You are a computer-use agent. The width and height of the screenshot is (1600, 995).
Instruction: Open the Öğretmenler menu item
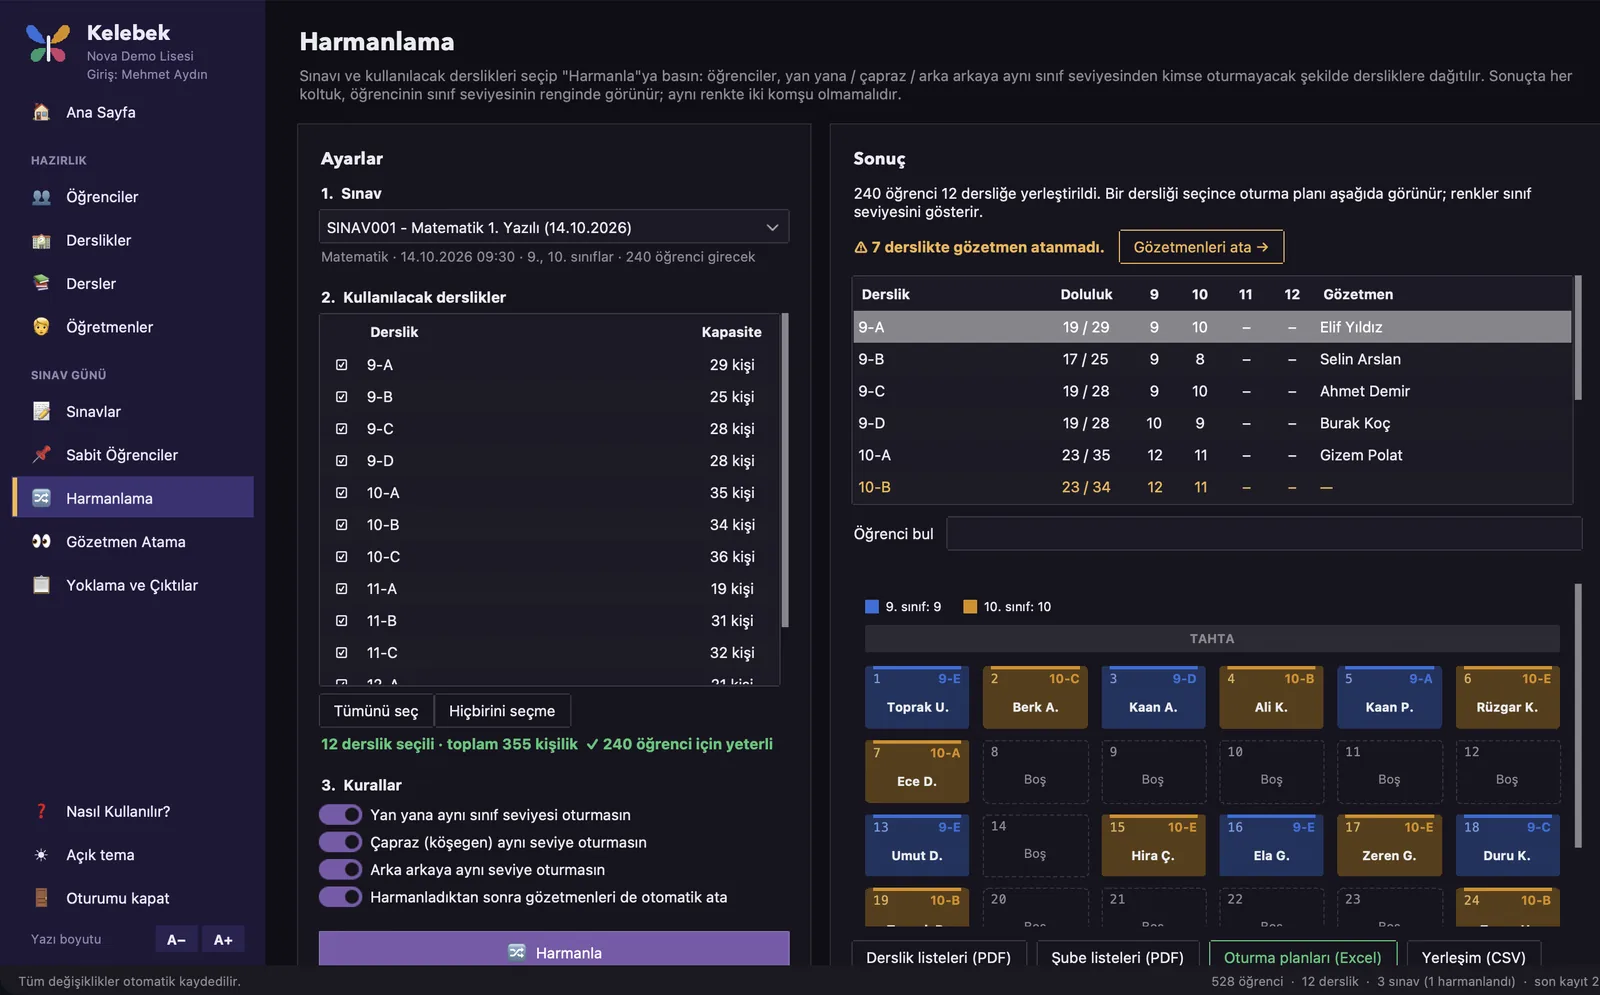(133, 327)
